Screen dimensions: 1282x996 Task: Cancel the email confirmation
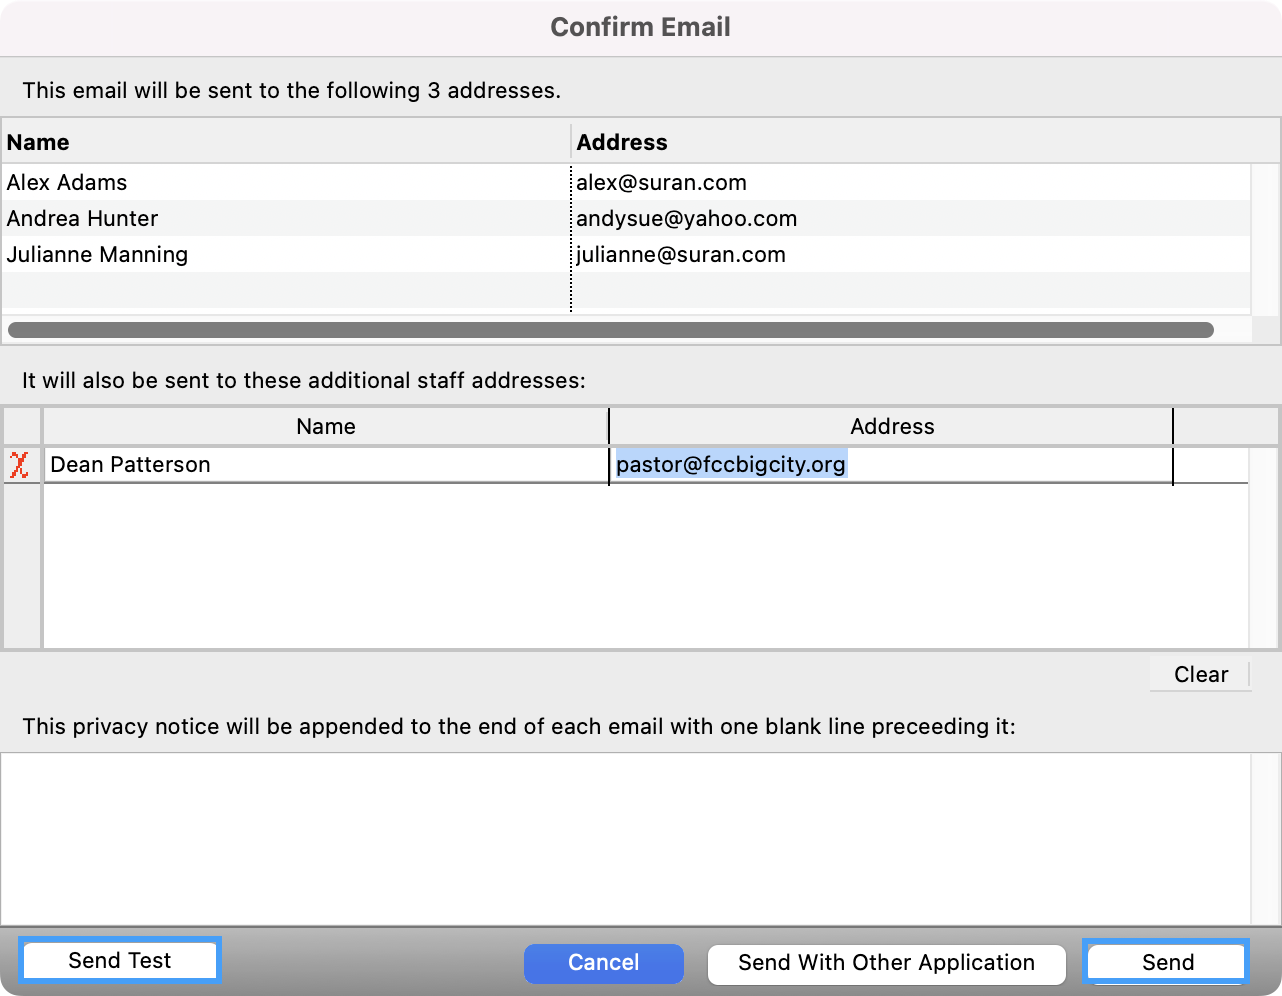point(603,963)
